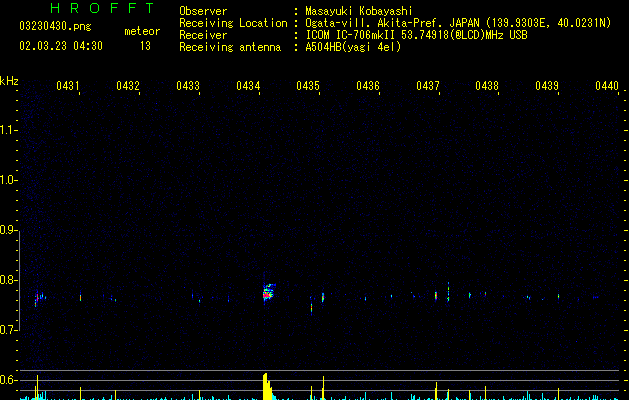The height and width of the screenshot is (400, 629).
Task: Click the 'meteor' count label
Action: (x=142, y=31)
